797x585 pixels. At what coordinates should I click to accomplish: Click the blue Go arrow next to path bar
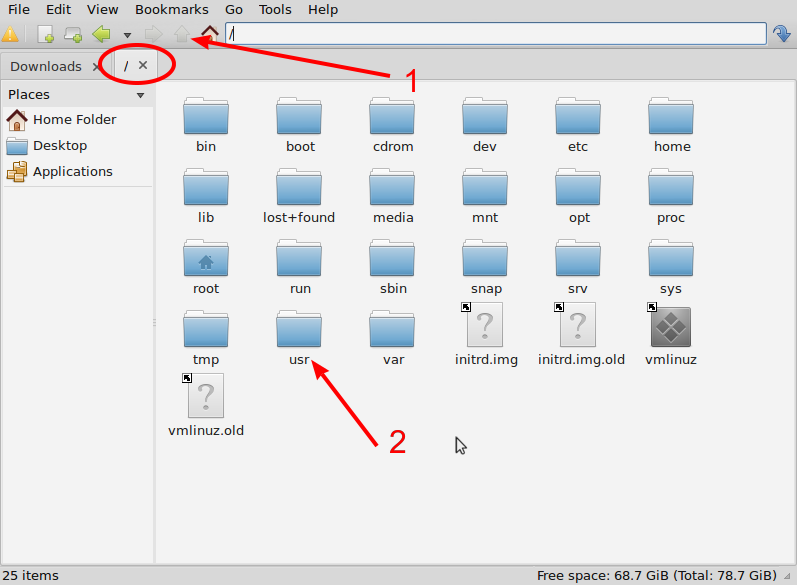point(781,34)
